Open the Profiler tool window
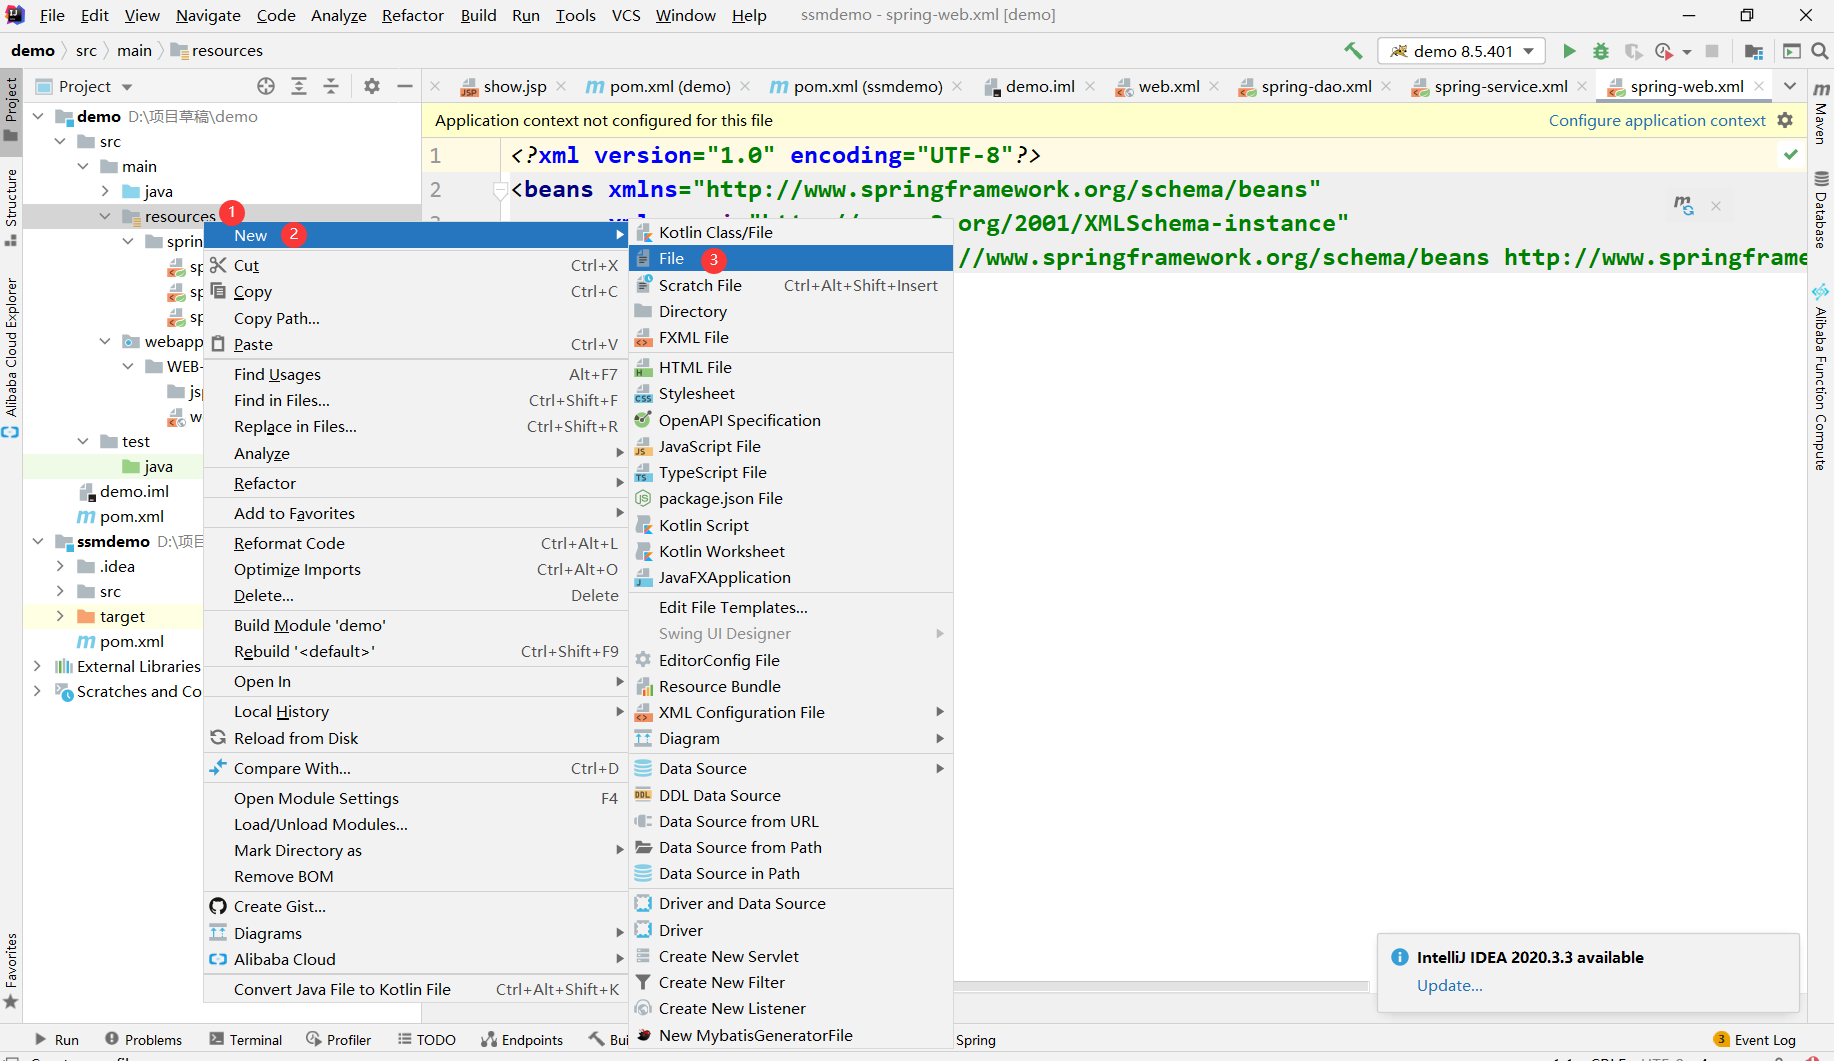Image resolution: width=1834 pixels, height=1061 pixels. click(x=339, y=1040)
